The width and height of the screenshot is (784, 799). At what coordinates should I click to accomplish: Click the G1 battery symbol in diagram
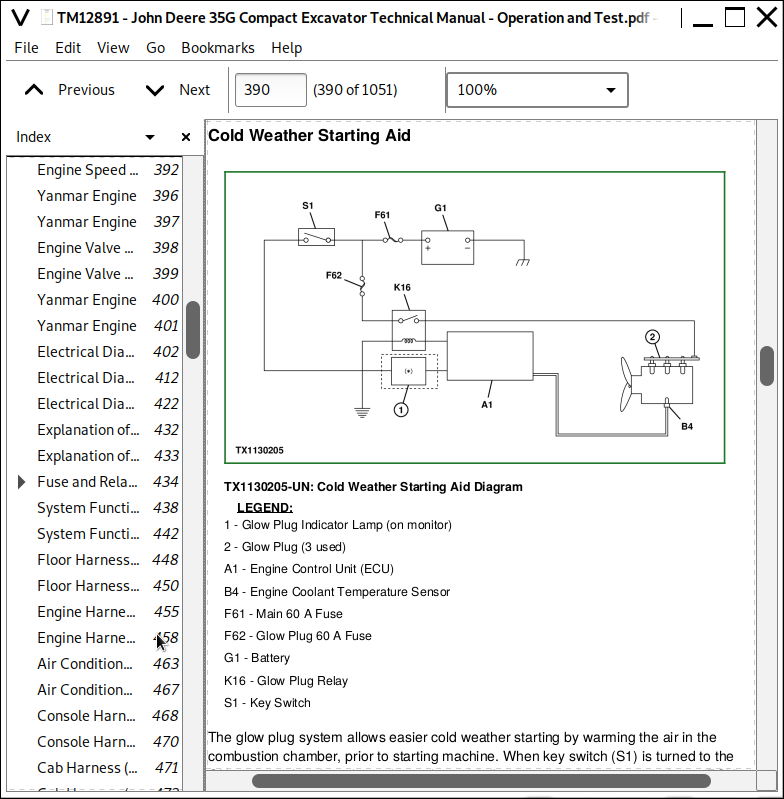tap(447, 248)
